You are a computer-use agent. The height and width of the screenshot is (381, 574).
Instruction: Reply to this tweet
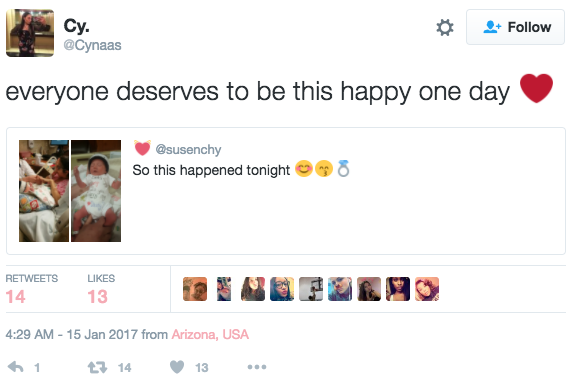click(16, 367)
